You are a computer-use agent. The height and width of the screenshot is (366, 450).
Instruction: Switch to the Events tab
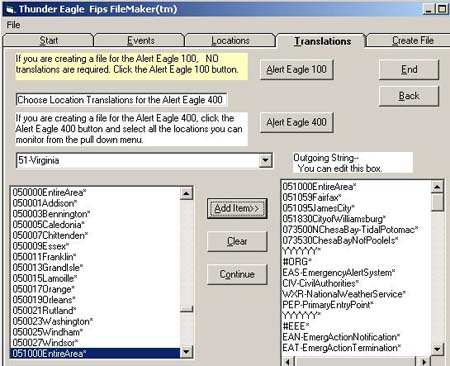point(140,41)
